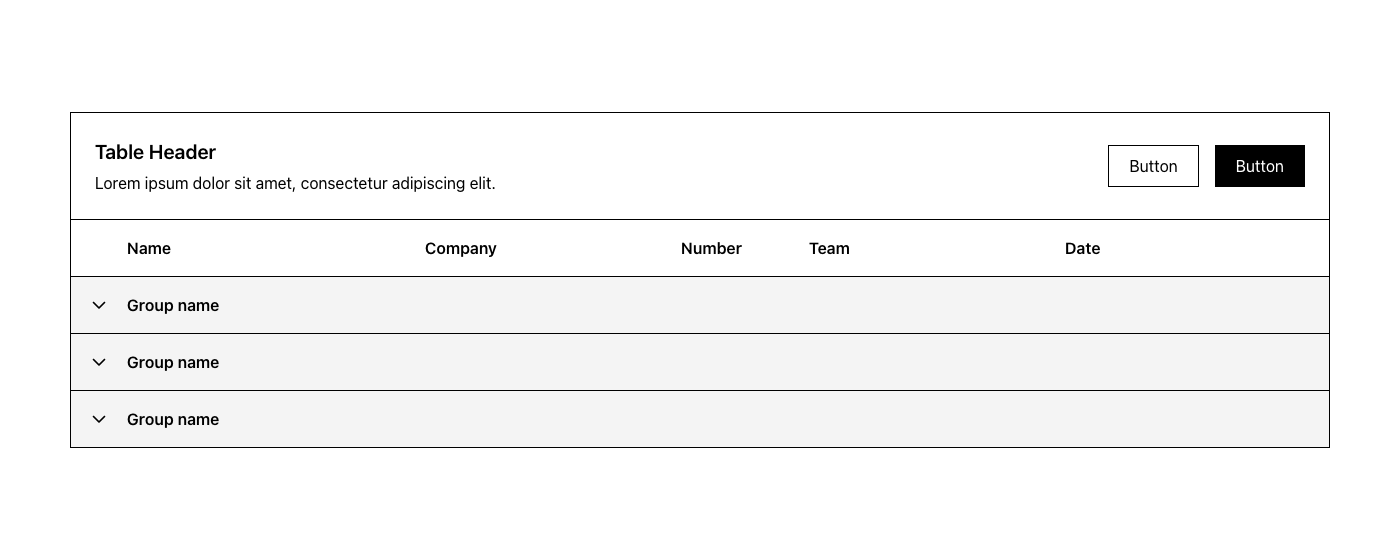The image size is (1400, 560).
Task: Select the top Group name label
Action: 173,305
